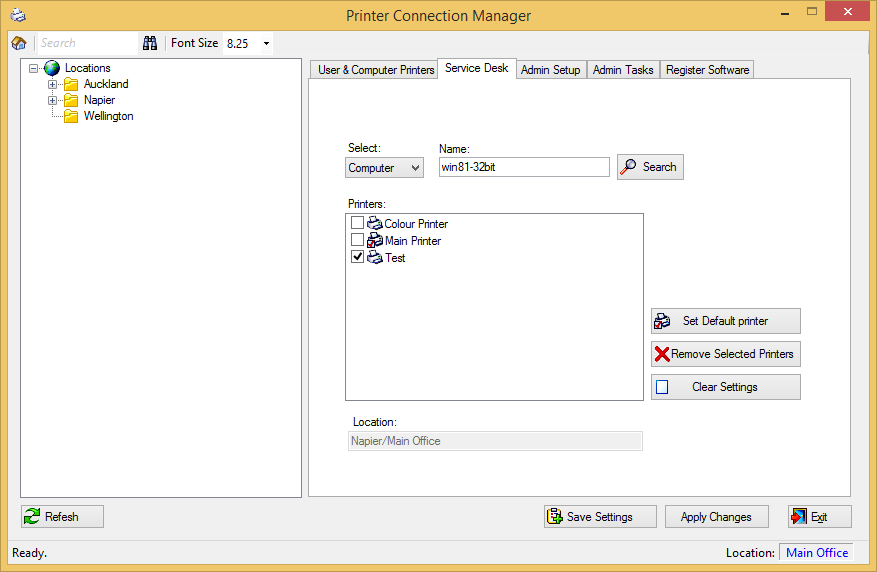Click the Test printer icon
The width and height of the screenshot is (877, 572).
click(x=375, y=258)
